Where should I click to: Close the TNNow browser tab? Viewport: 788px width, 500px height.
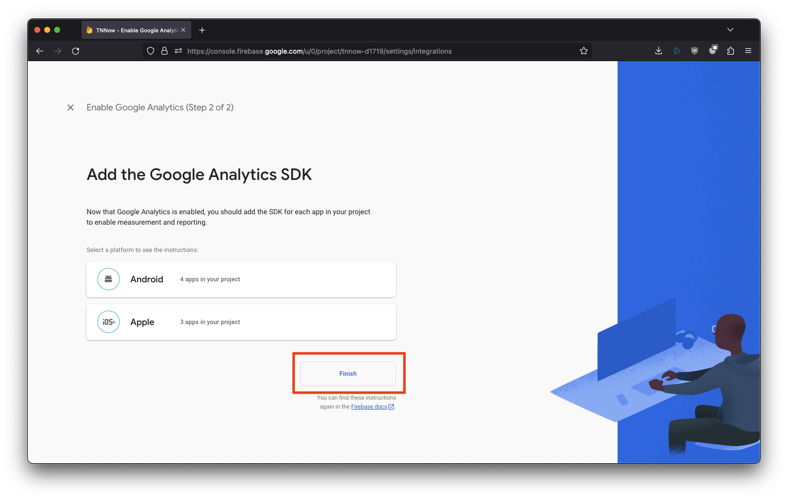coord(183,30)
